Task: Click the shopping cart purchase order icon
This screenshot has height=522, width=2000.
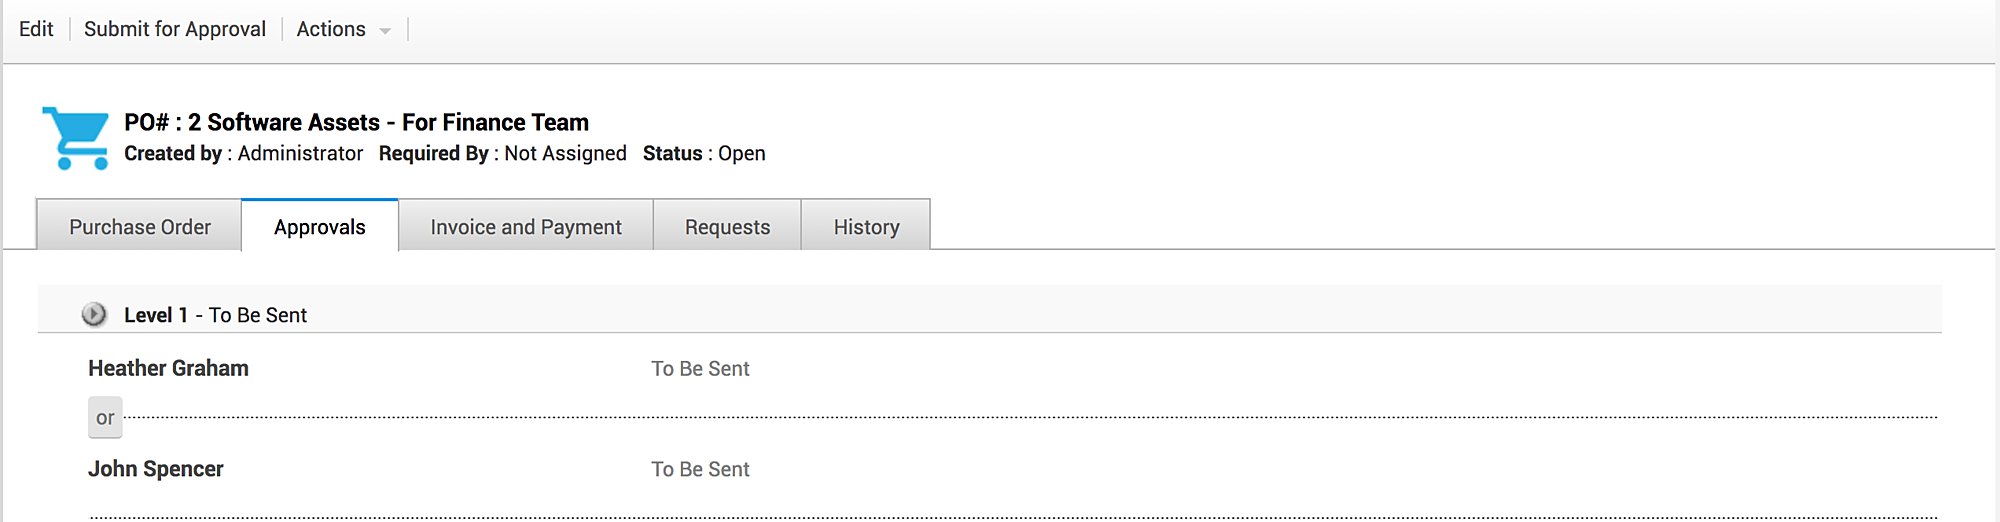Action: click(x=76, y=138)
